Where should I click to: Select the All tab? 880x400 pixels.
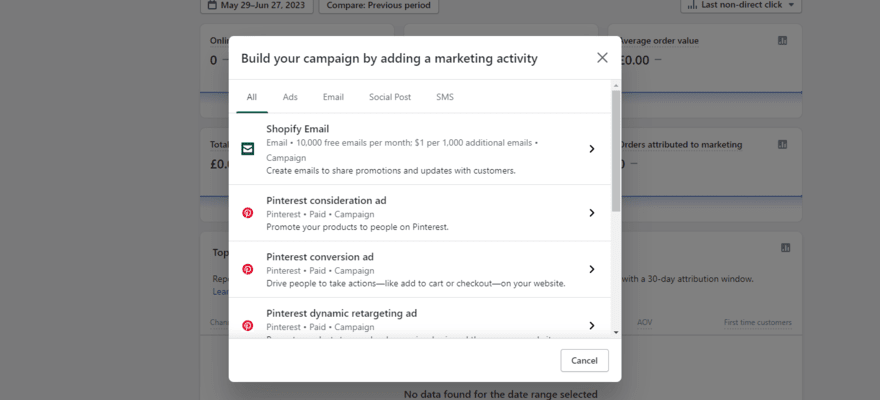[251, 97]
